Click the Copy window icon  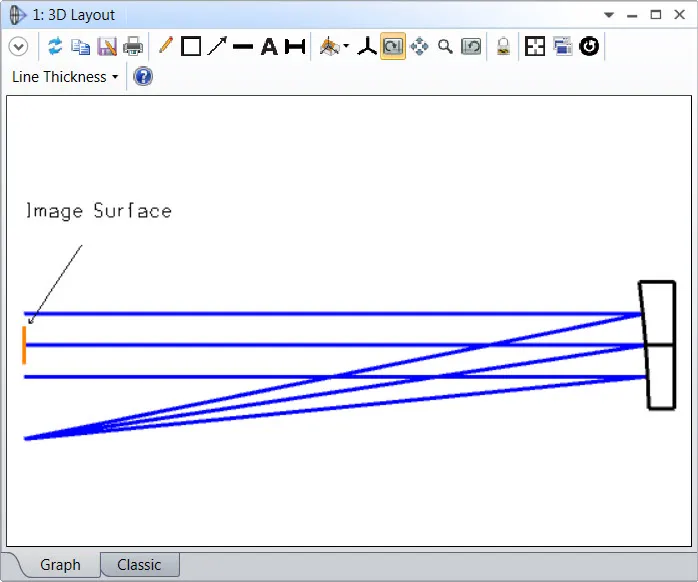click(81, 46)
